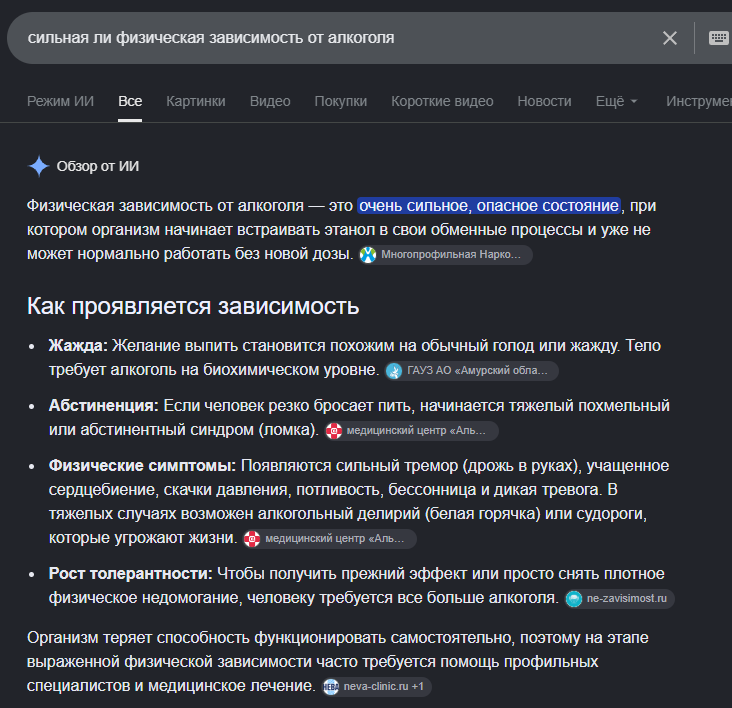Viewport: 732px width, 708px height.
Task: Switch to the Короткие видео tab
Action: click(442, 101)
